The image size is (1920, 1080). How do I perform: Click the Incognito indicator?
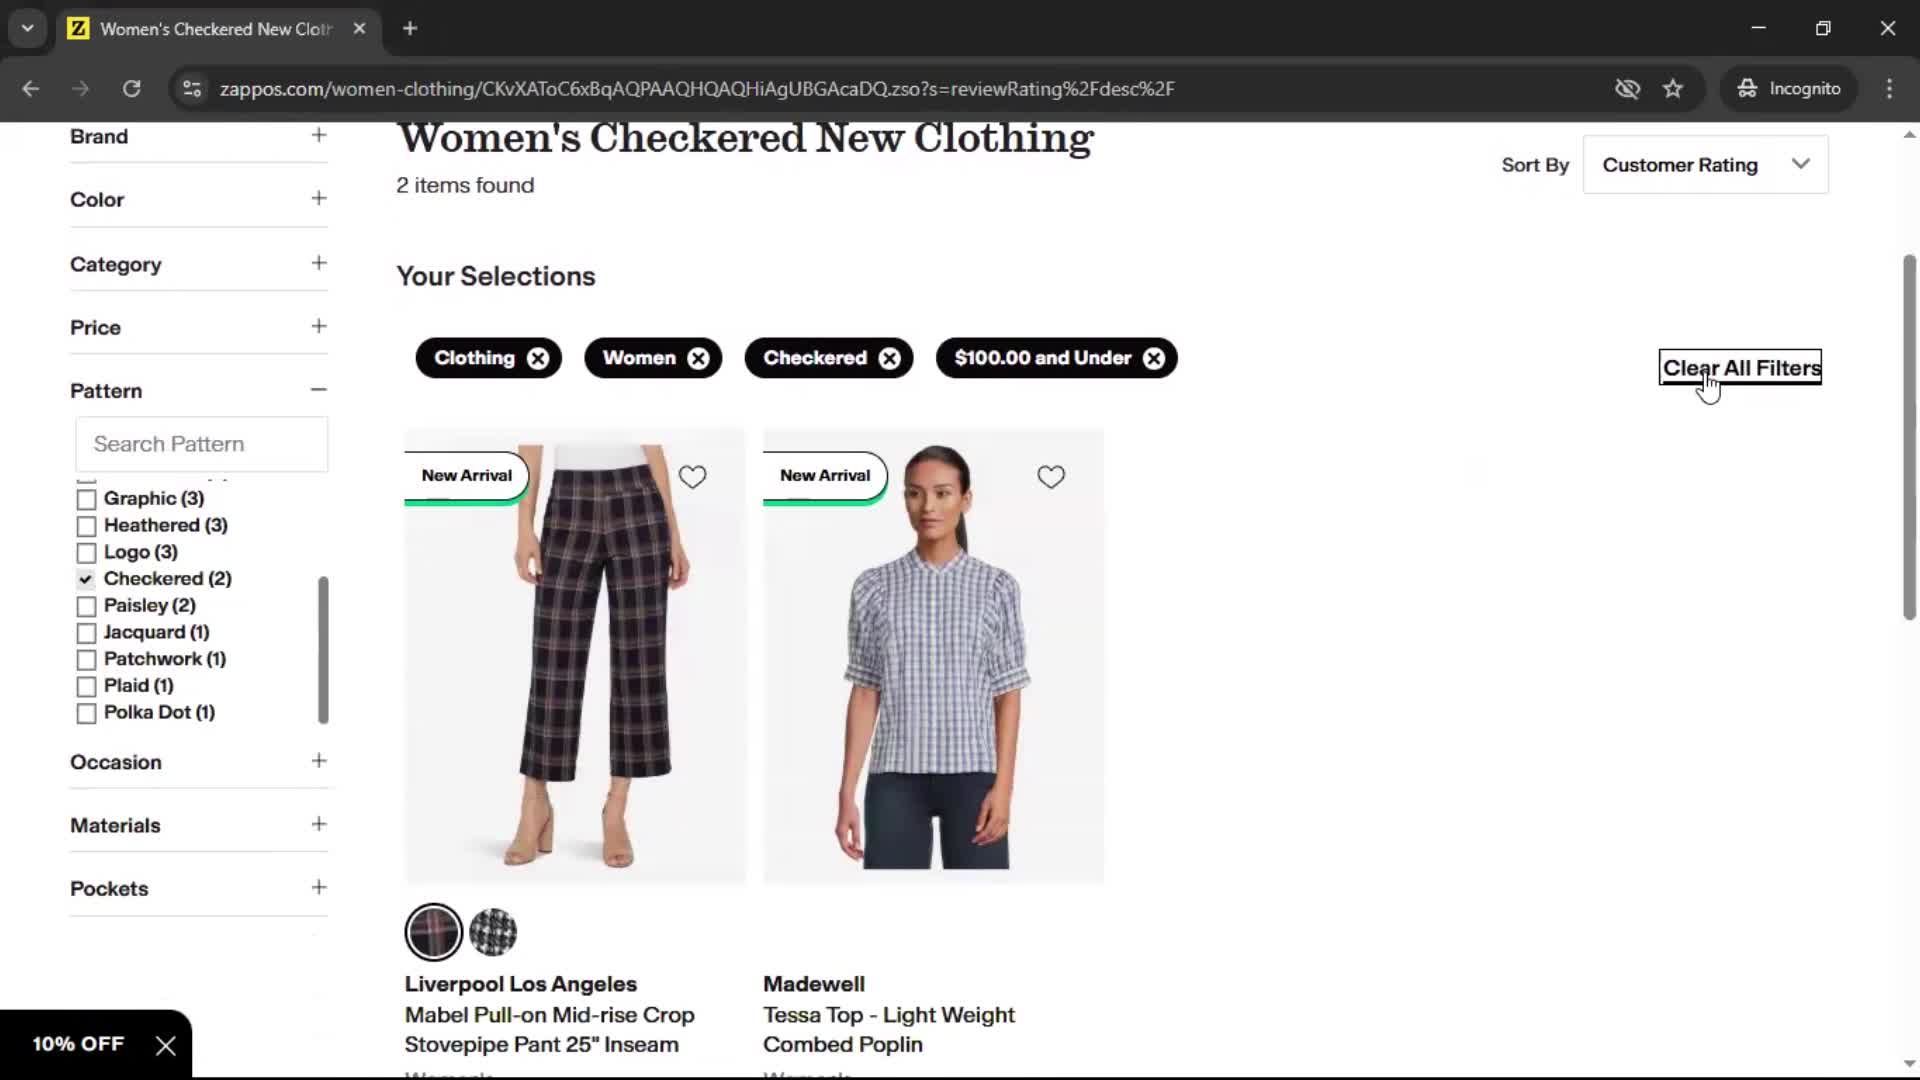[x=1789, y=89]
